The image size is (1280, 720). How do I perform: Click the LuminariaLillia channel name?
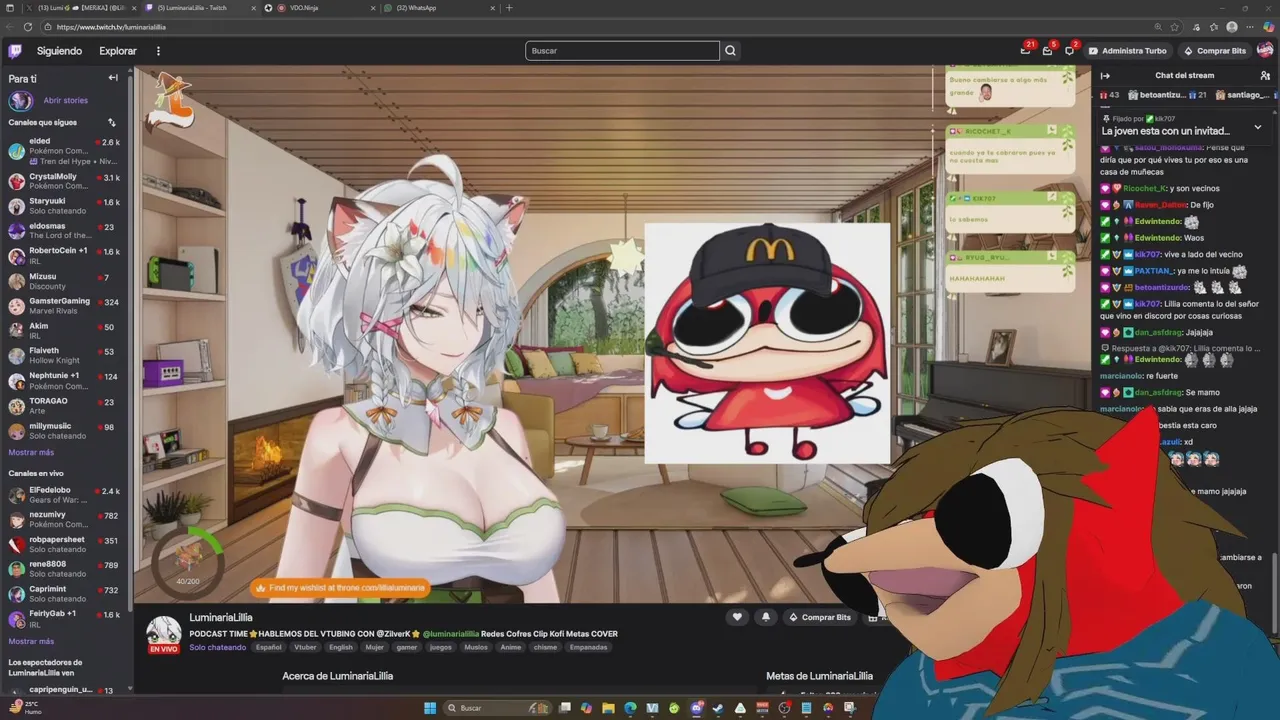[221, 617]
